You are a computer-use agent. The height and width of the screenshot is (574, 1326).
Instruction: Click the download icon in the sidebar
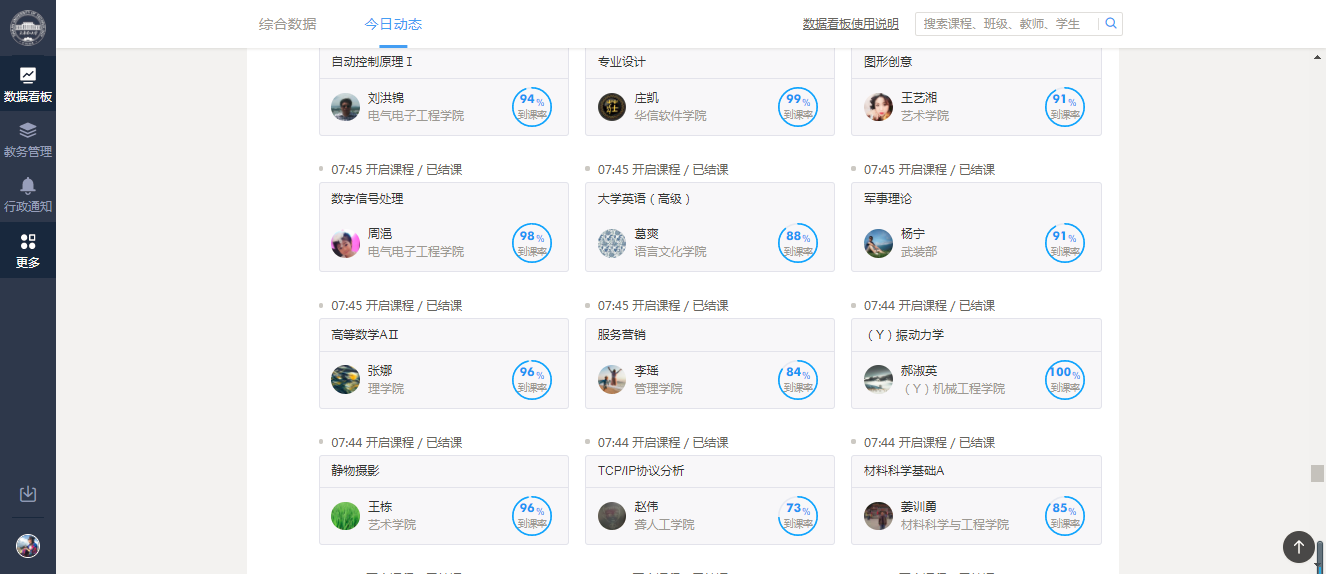(28, 494)
